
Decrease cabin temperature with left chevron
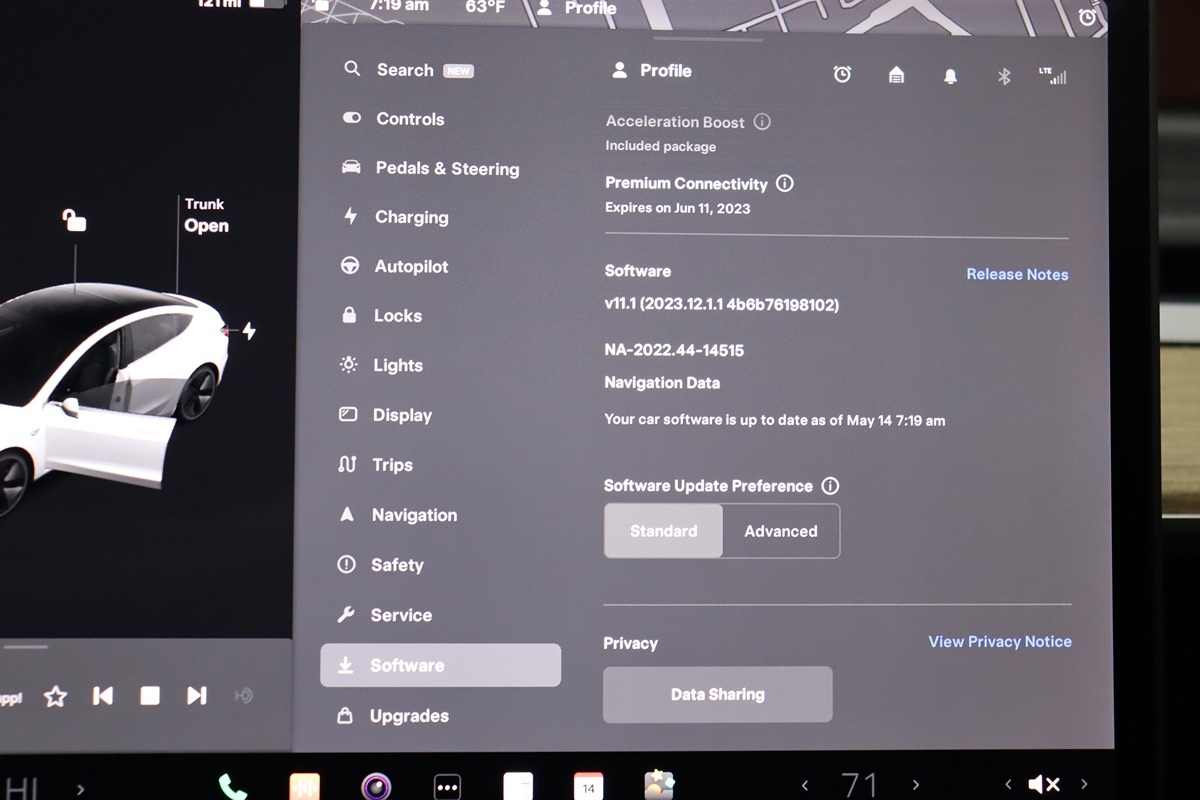click(803, 785)
